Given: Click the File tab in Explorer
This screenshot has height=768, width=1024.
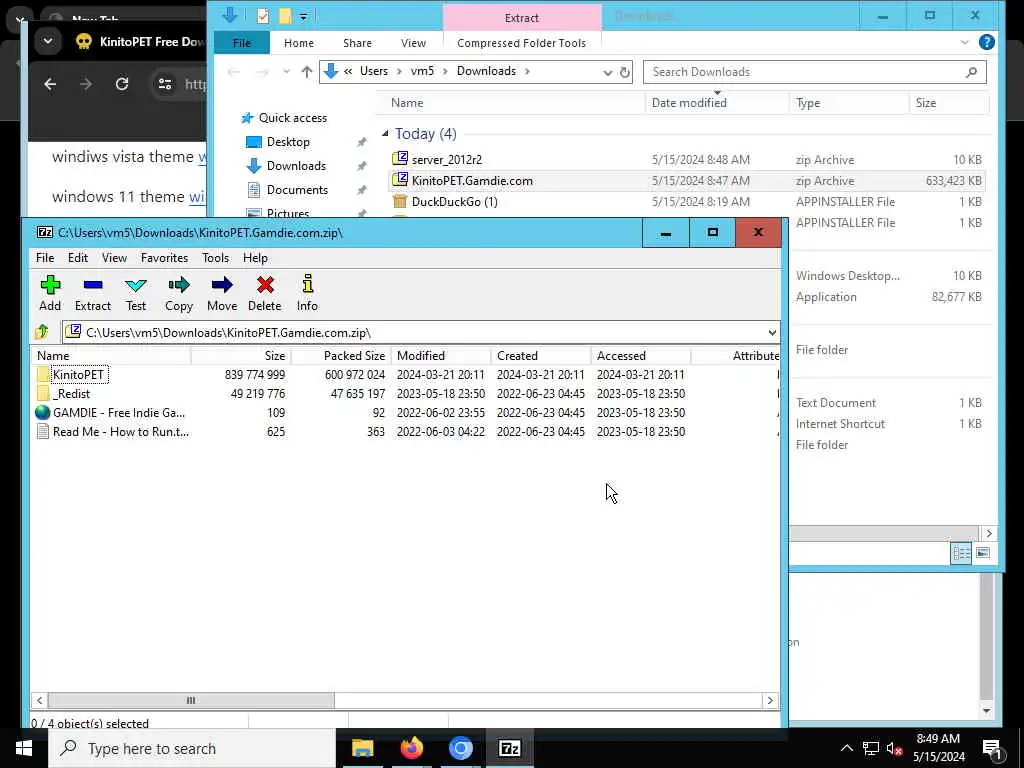Looking at the screenshot, I should [242, 43].
